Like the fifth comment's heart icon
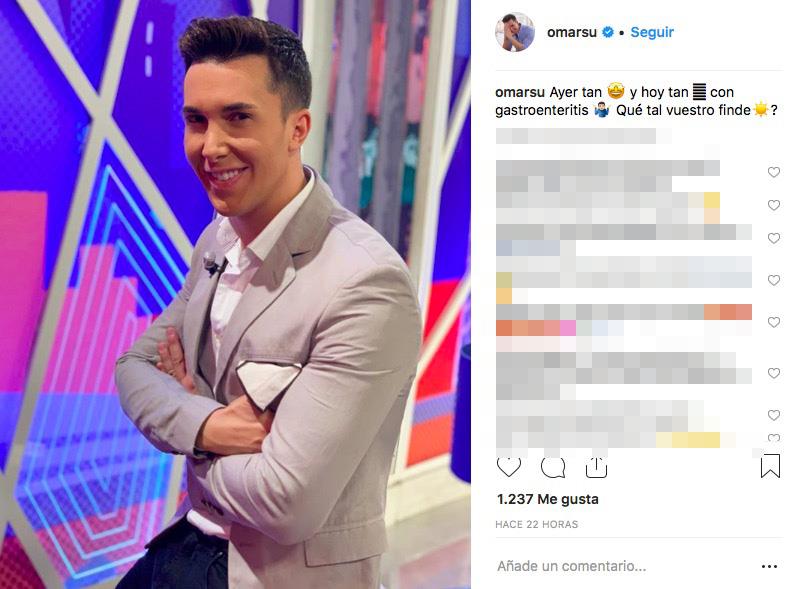The image size is (796, 589). pos(774,322)
